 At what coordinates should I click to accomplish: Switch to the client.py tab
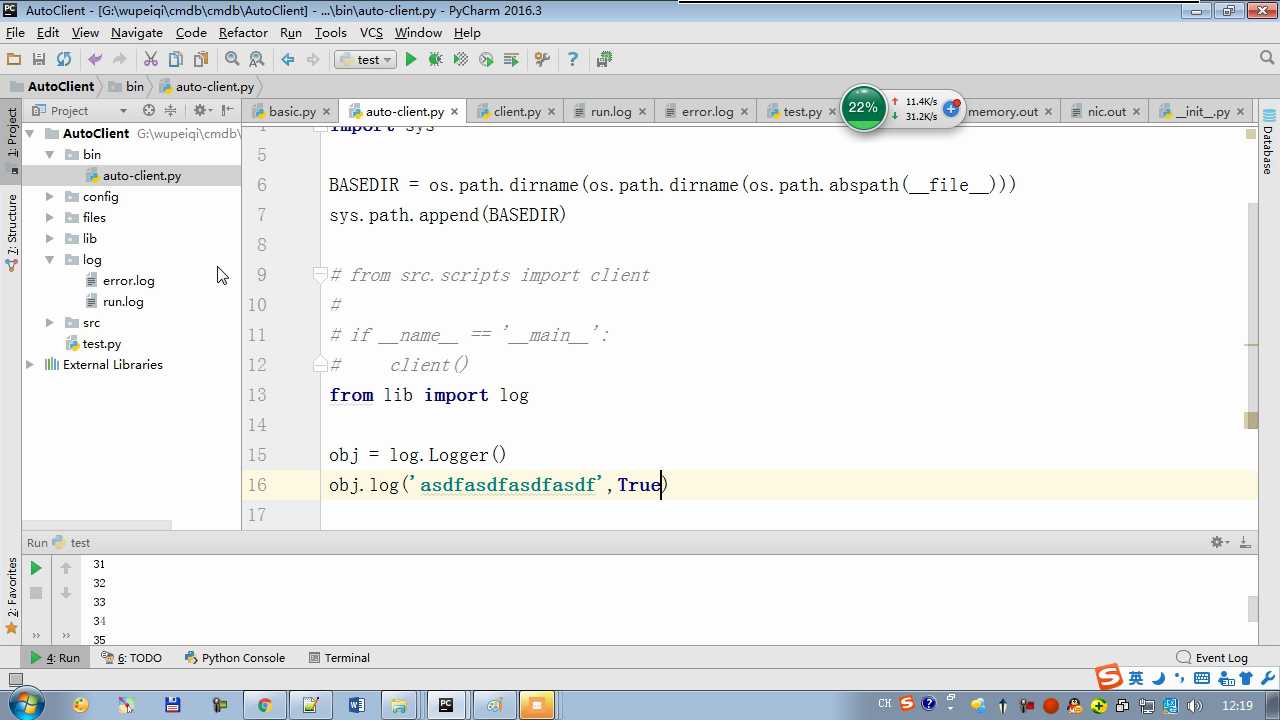point(517,112)
